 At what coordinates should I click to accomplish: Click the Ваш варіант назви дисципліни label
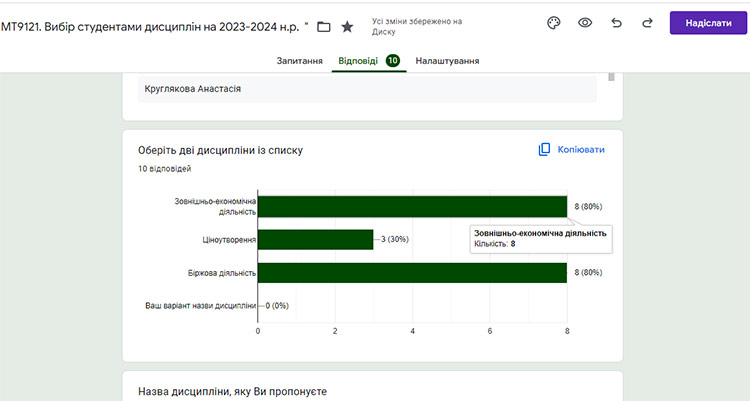pyautogui.click(x=201, y=305)
